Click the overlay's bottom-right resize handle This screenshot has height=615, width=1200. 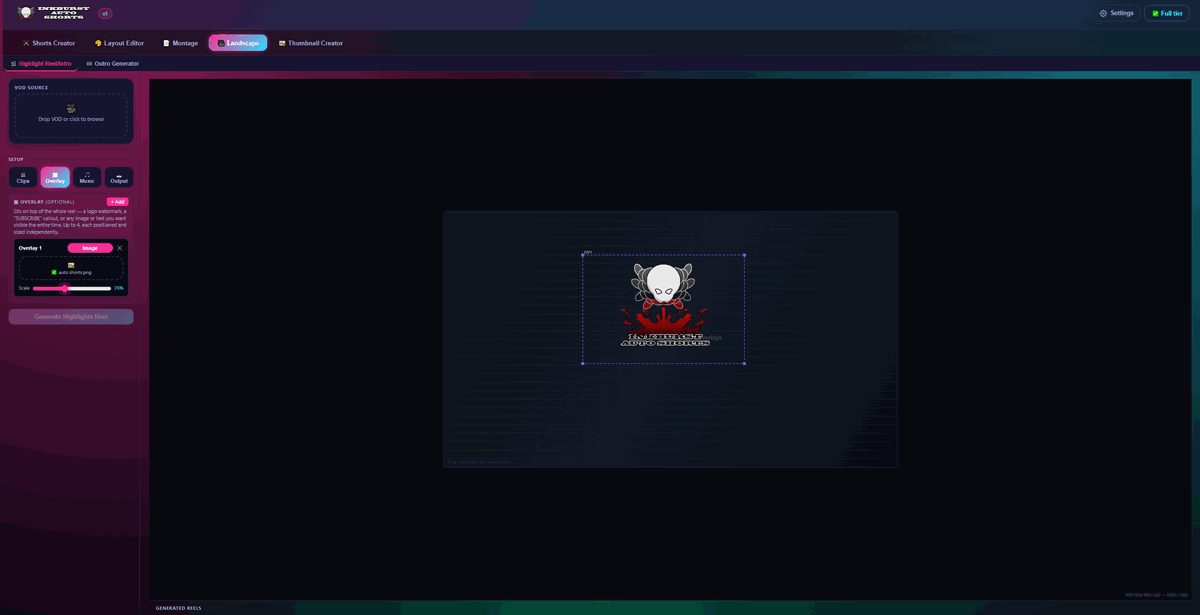click(x=745, y=364)
